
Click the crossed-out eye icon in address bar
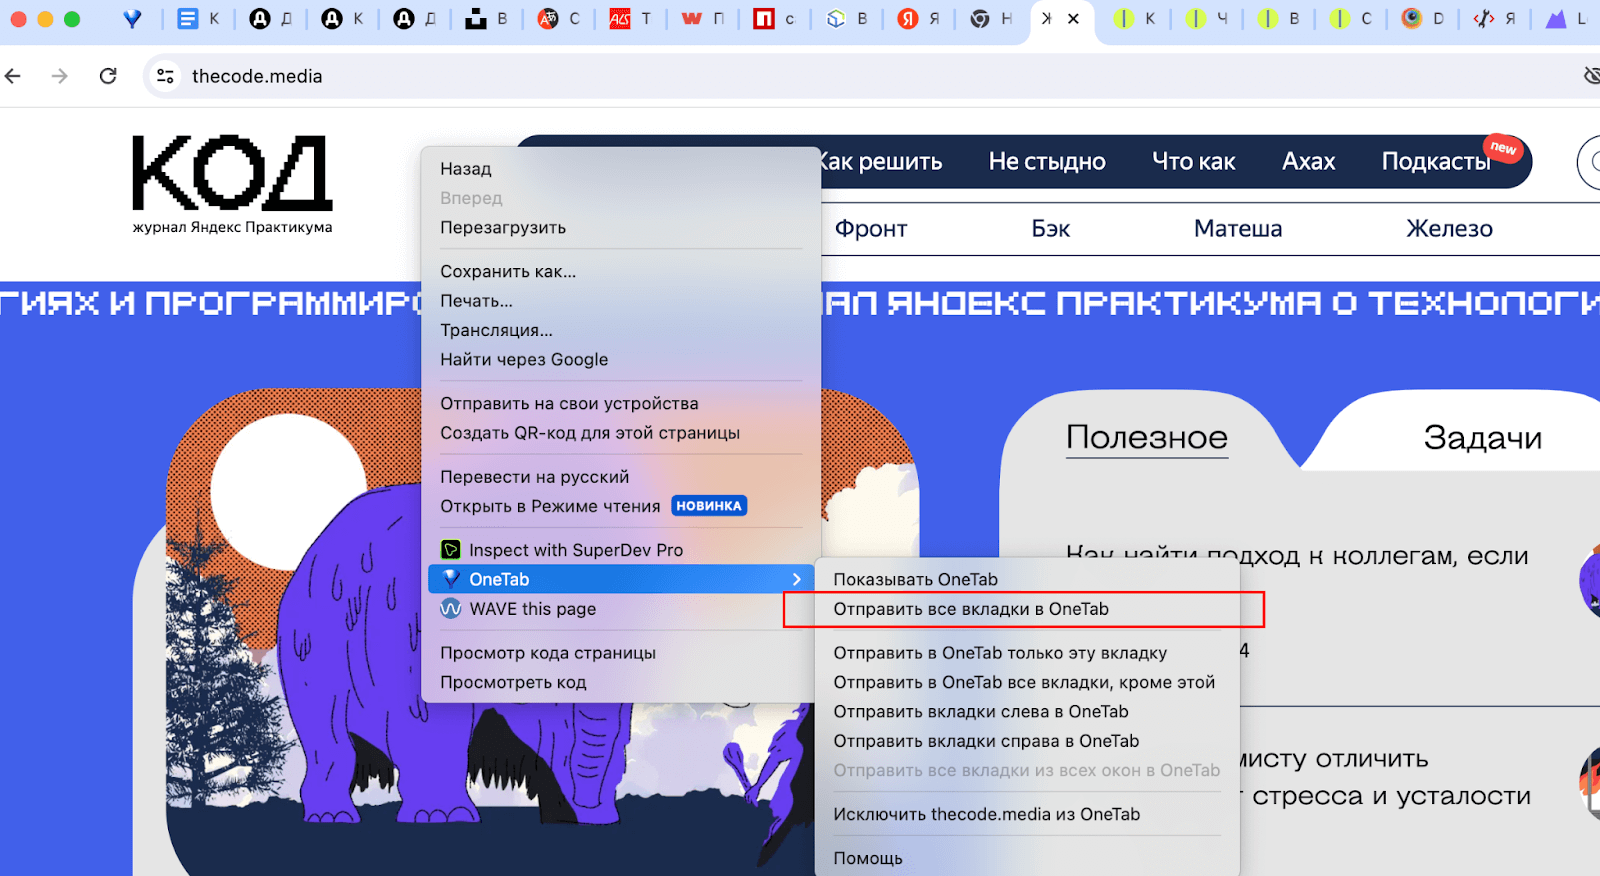1591,76
